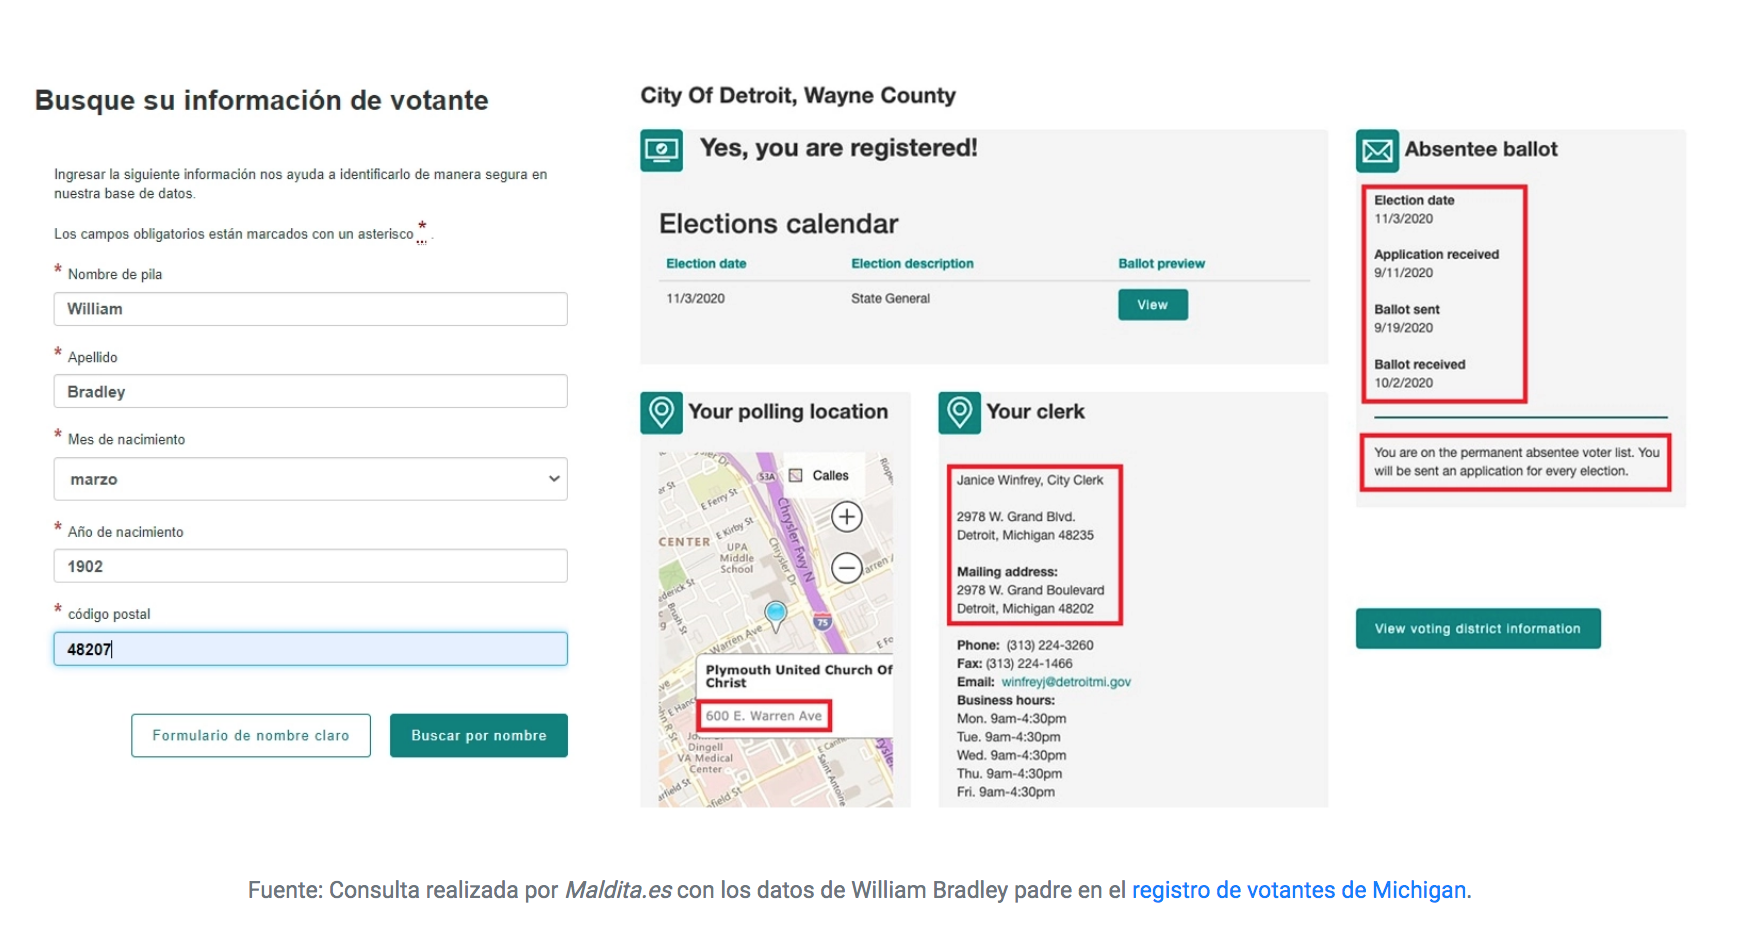Click the Election description column header
This screenshot has height=946, width=1756.
pyautogui.click(x=912, y=264)
